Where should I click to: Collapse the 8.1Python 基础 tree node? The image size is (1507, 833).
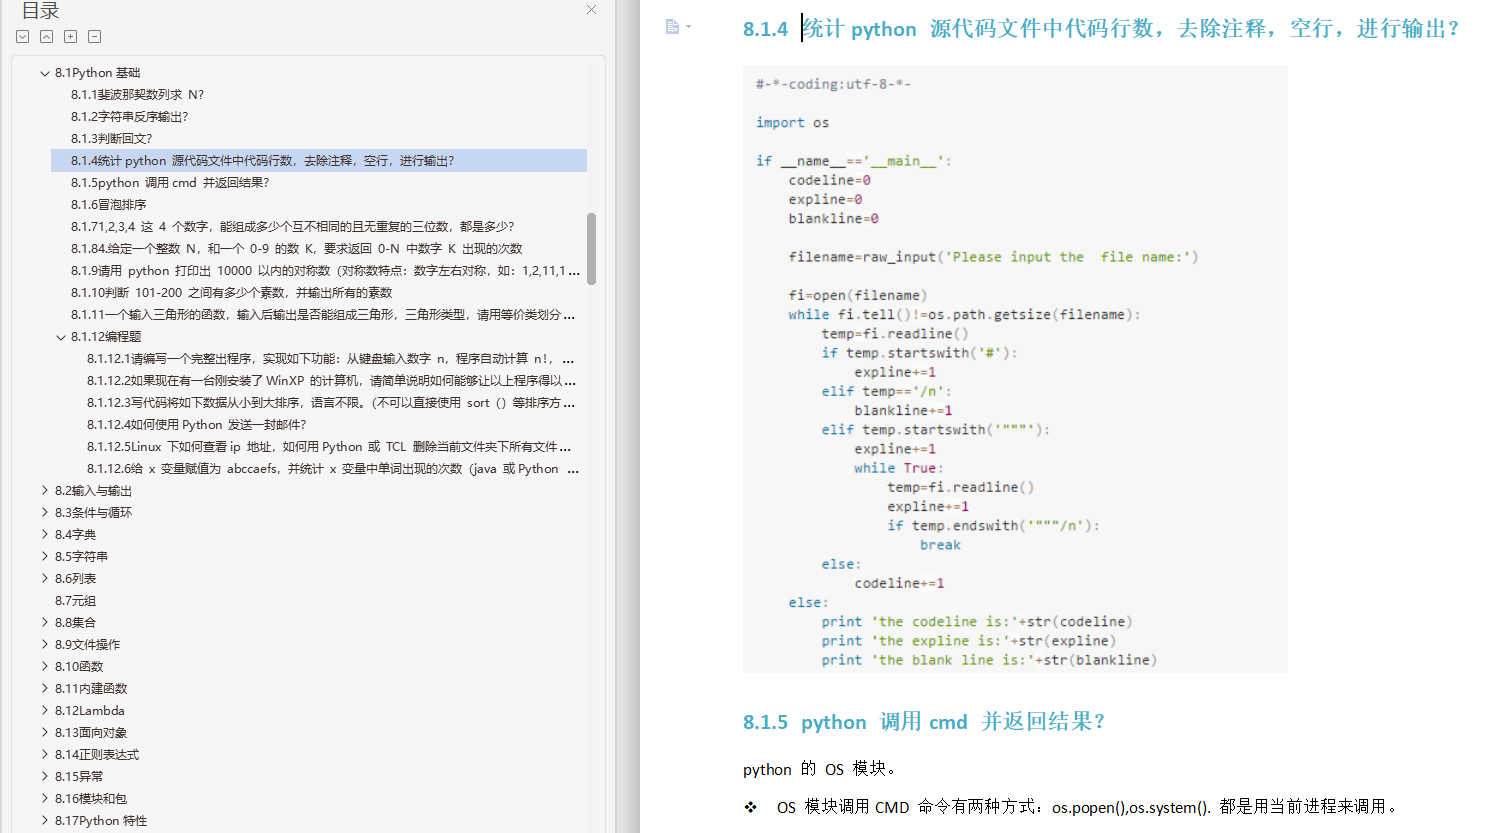pos(45,73)
